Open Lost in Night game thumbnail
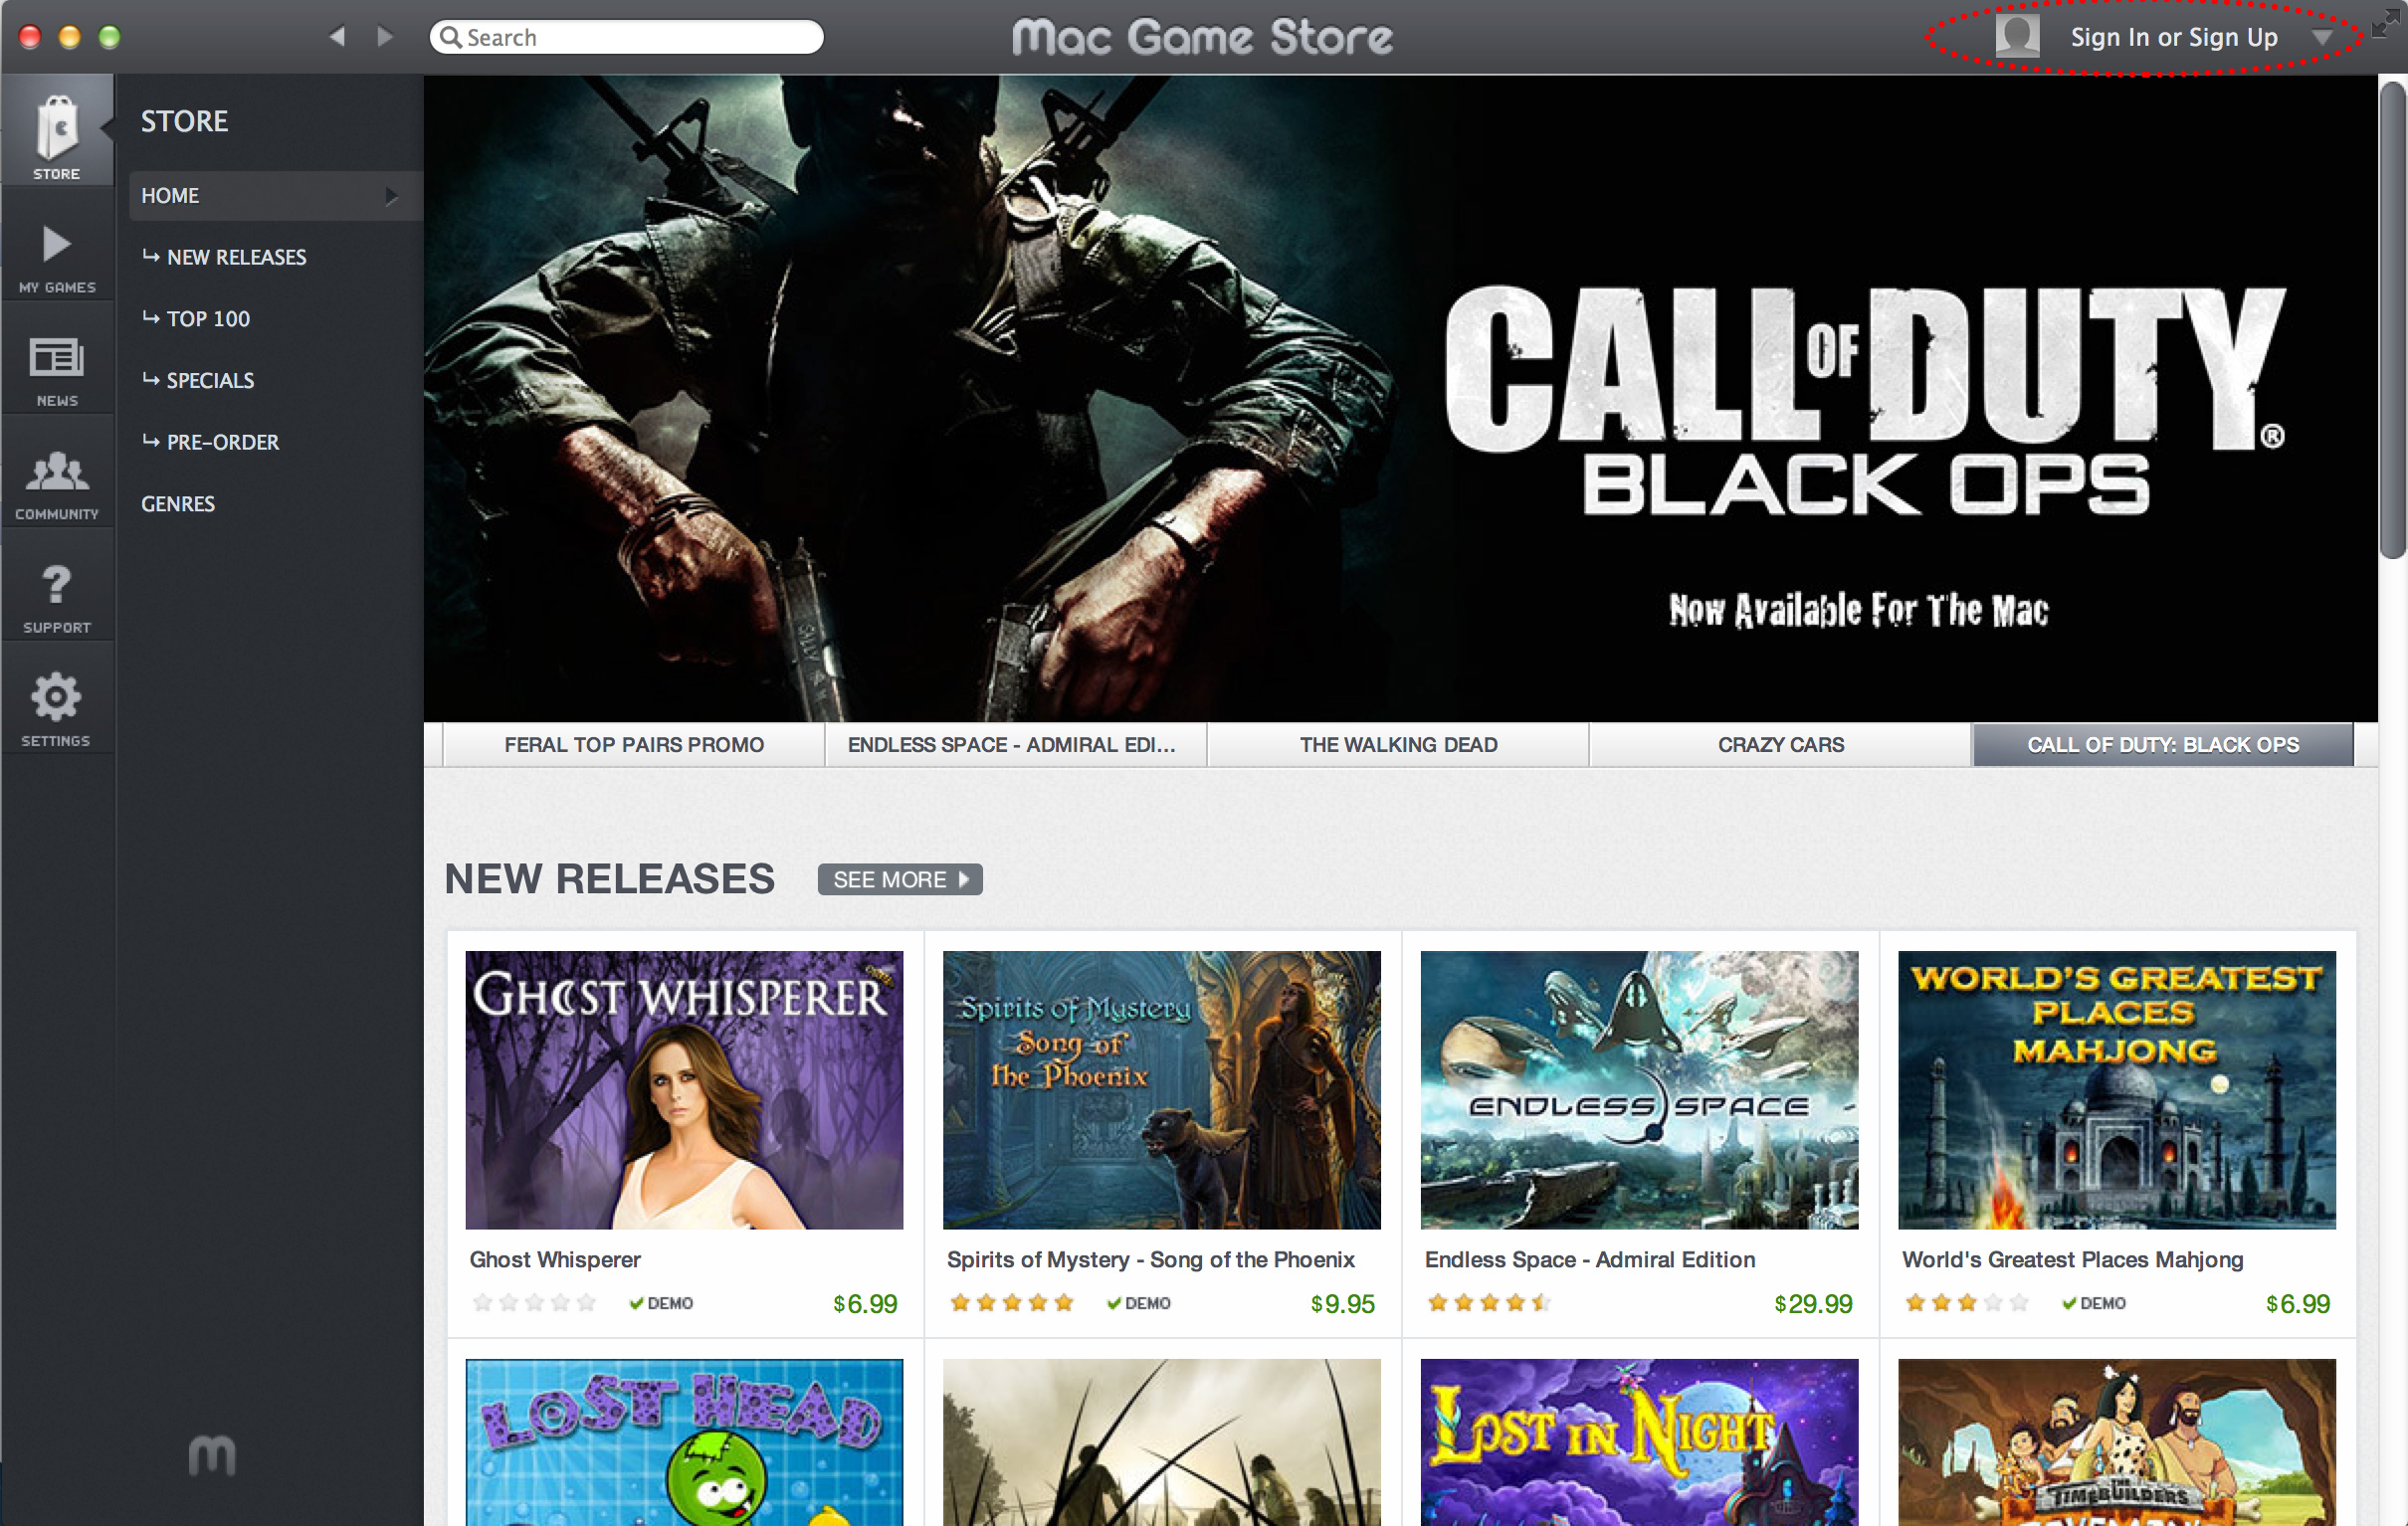The image size is (2408, 1526). coord(1639,1442)
